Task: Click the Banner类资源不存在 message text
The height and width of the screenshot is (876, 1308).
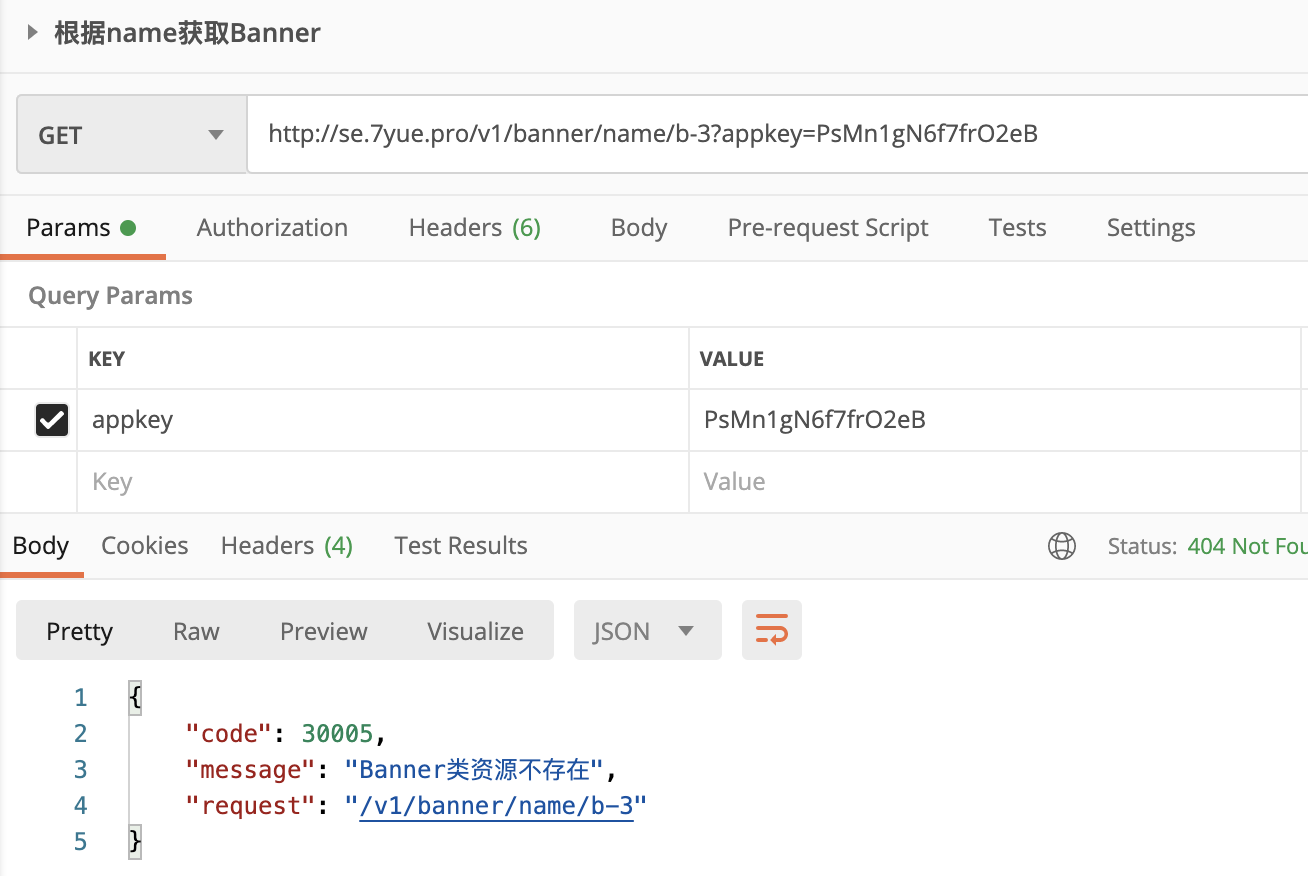Action: coord(475,770)
